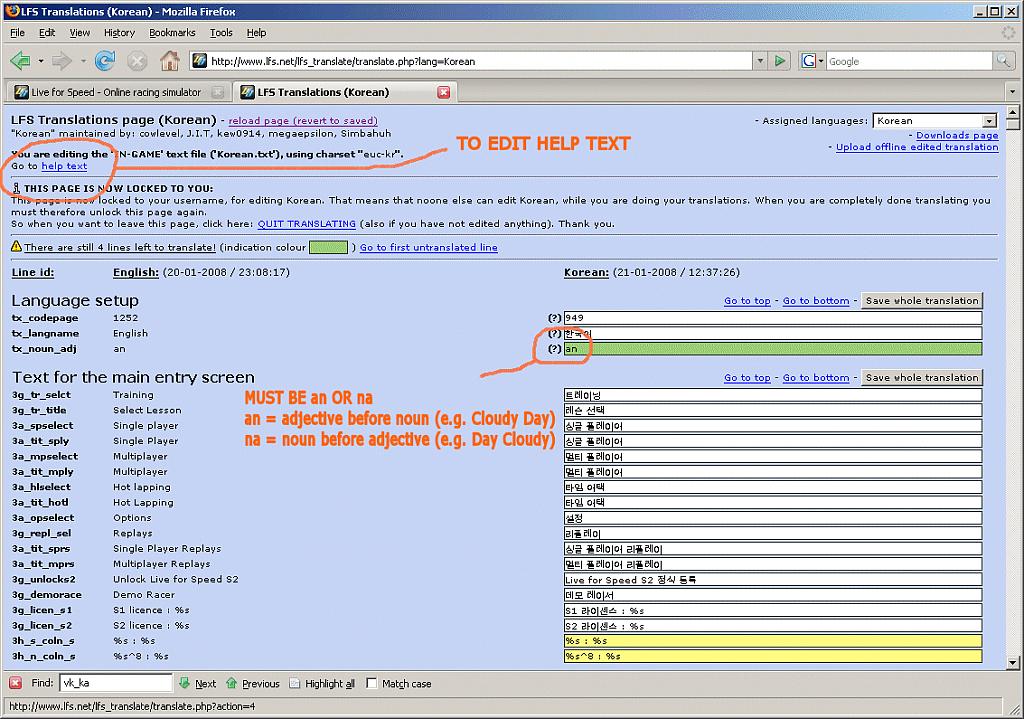Open the File menu
The image size is (1024, 719).
[18, 33]
